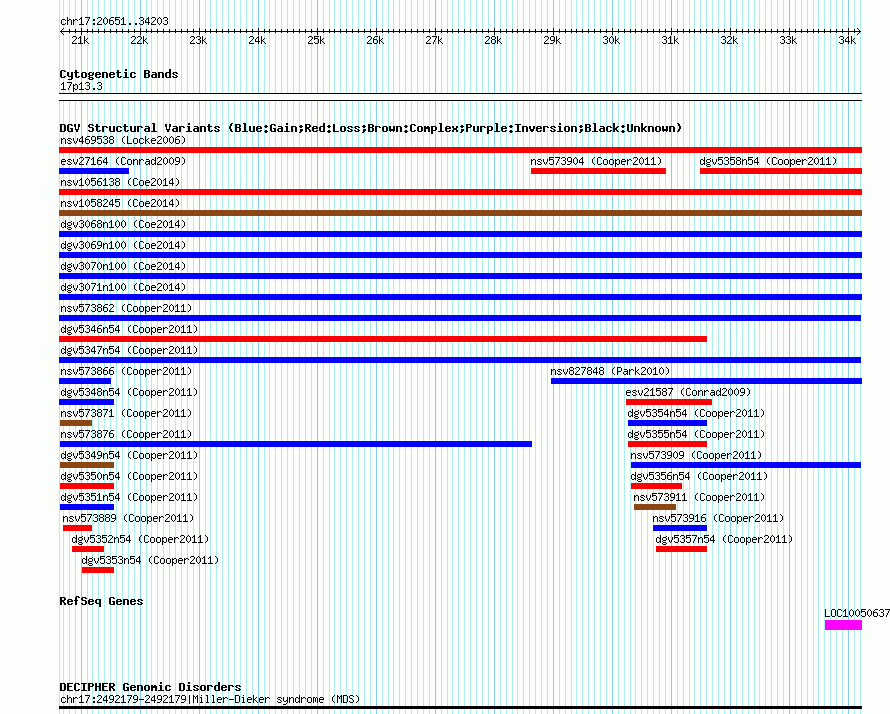The image size is (890, 714).
Task: Select the dgv3068n100 (Coe2014) label
Action: pyautogui.click(x=123, y=224)
